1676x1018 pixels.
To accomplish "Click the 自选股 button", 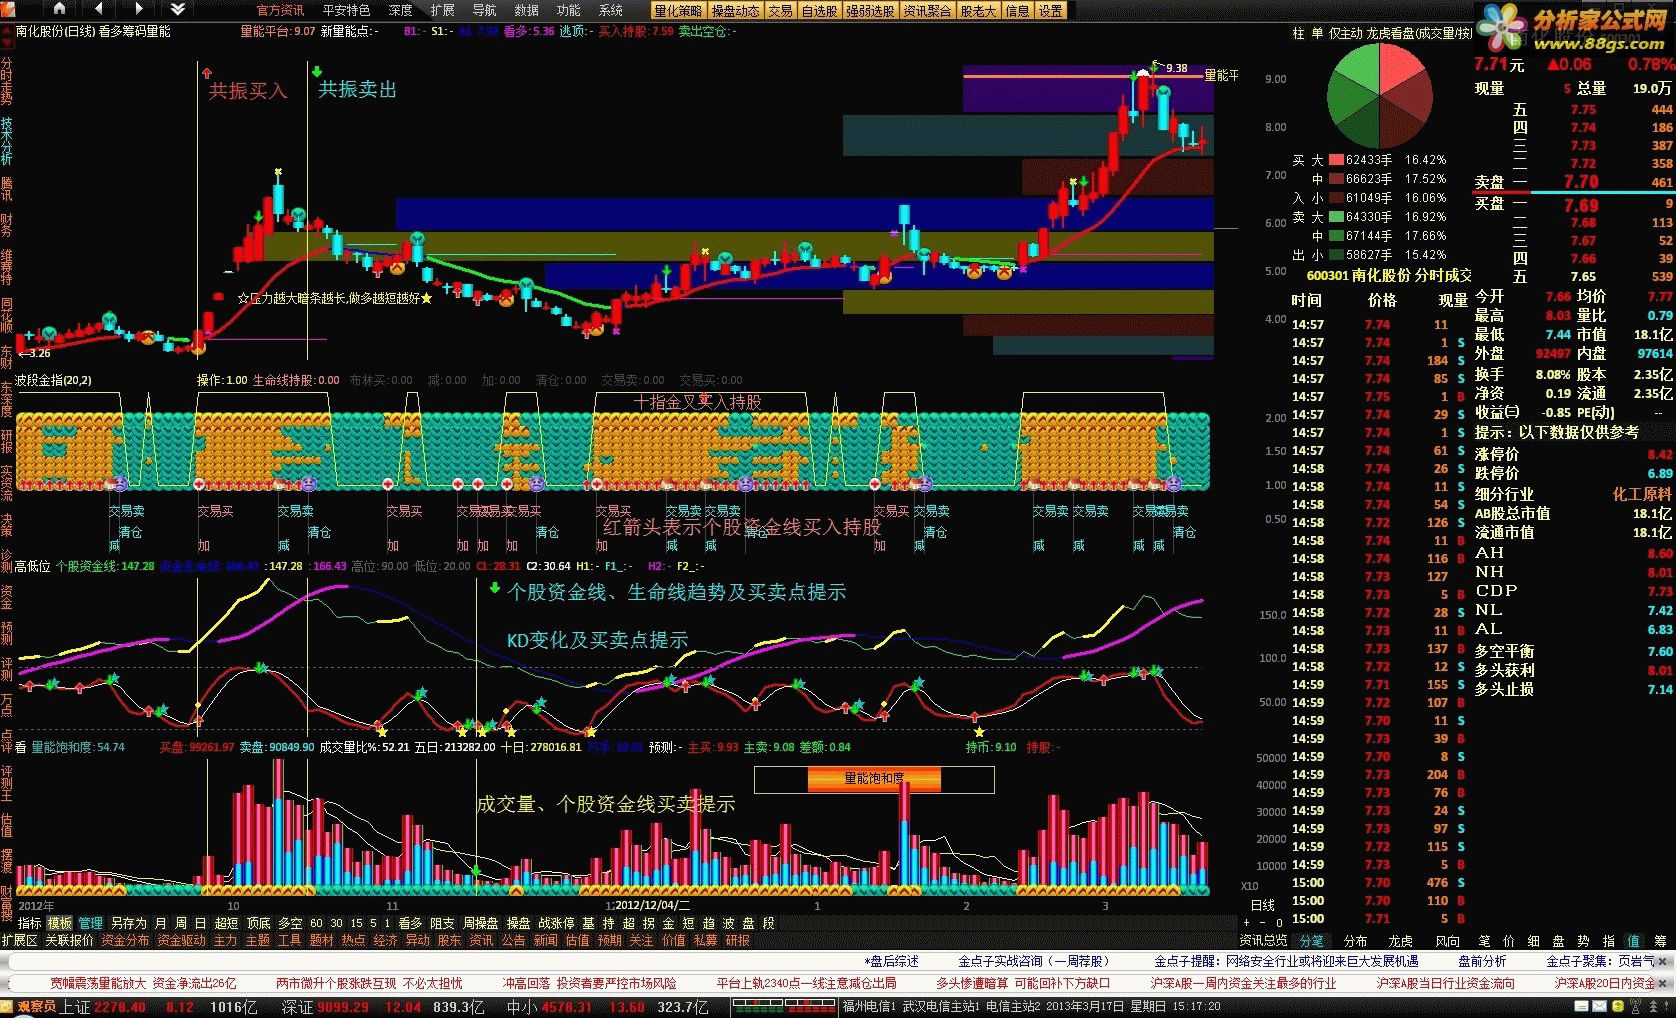I will [x=819, y=11].
